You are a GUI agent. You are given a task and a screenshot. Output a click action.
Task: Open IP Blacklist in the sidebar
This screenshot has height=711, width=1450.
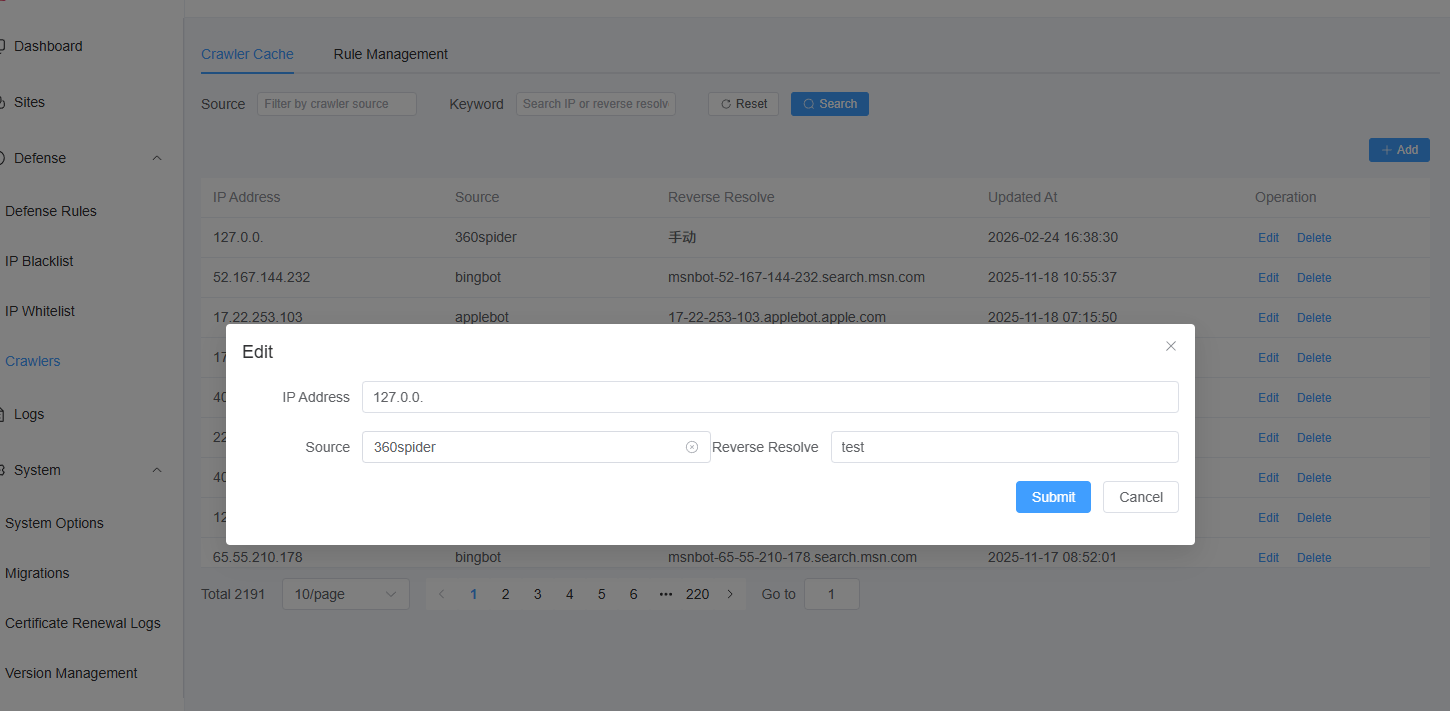click(40, 261)
